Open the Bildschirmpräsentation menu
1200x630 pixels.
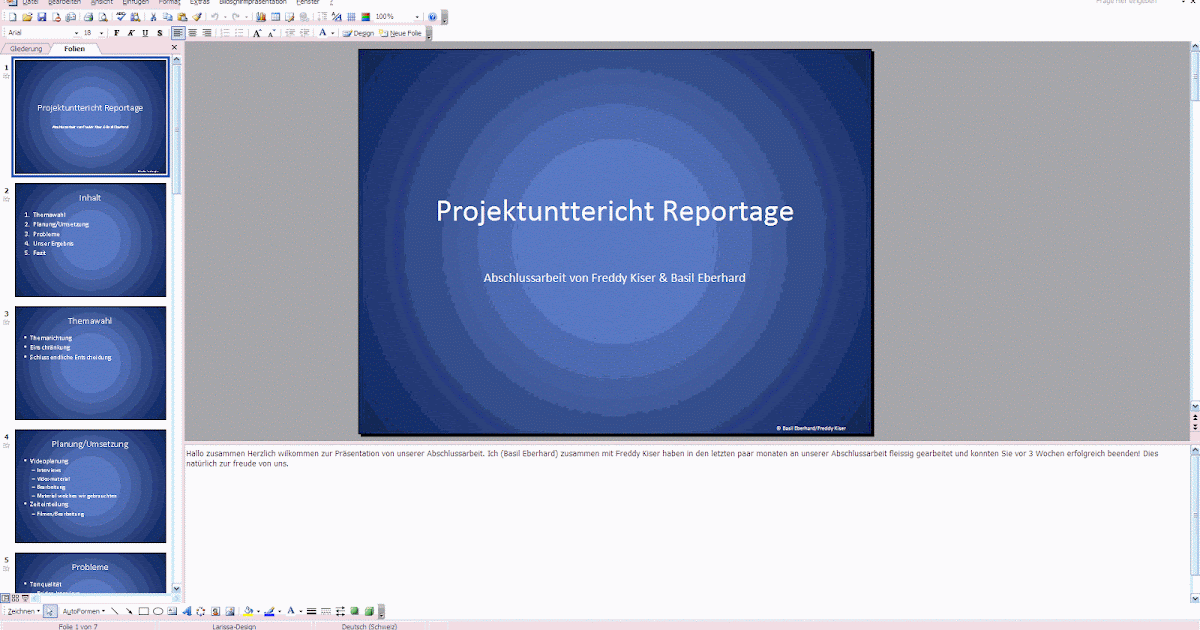(x=253, y=2)
